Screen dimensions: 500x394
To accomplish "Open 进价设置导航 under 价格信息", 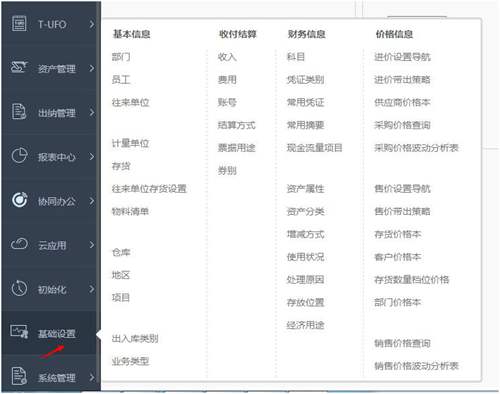I will click(402, 57).
